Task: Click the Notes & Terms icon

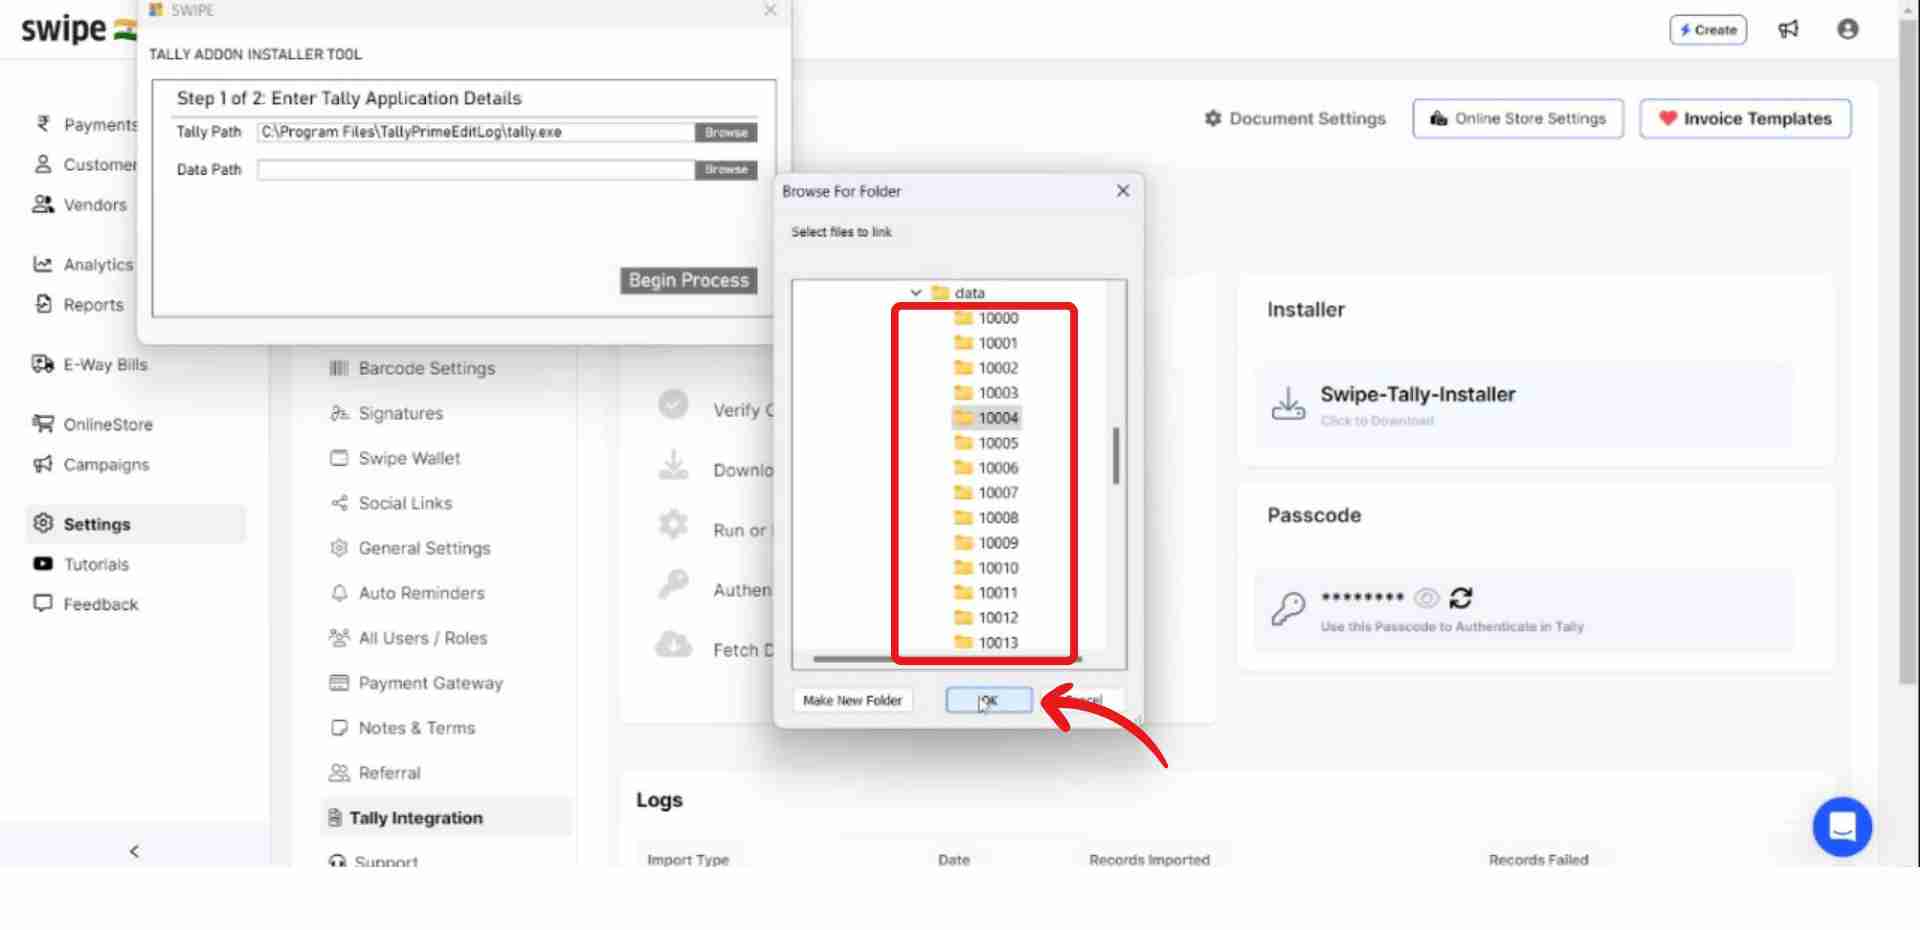Action: pyautogui.click(x=339, y=728)
